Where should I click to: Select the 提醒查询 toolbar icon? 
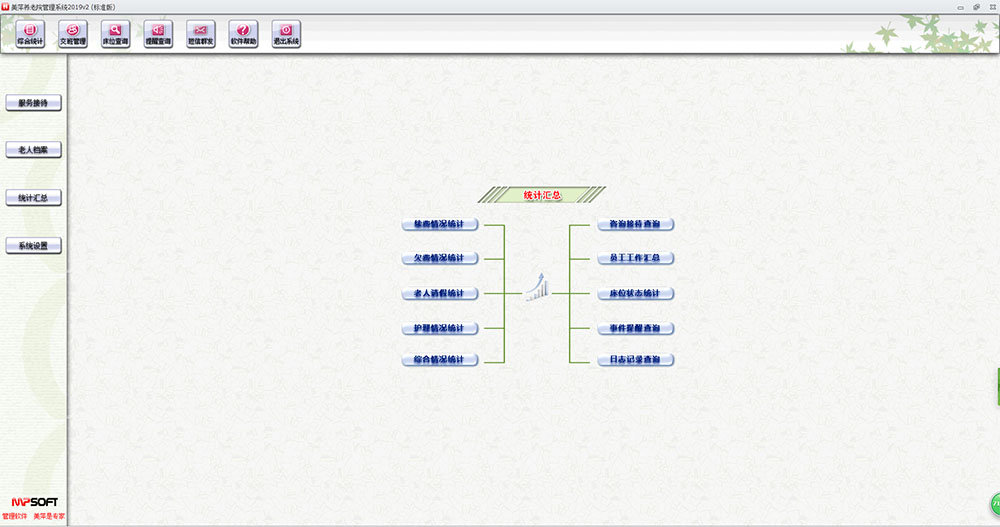158,35
